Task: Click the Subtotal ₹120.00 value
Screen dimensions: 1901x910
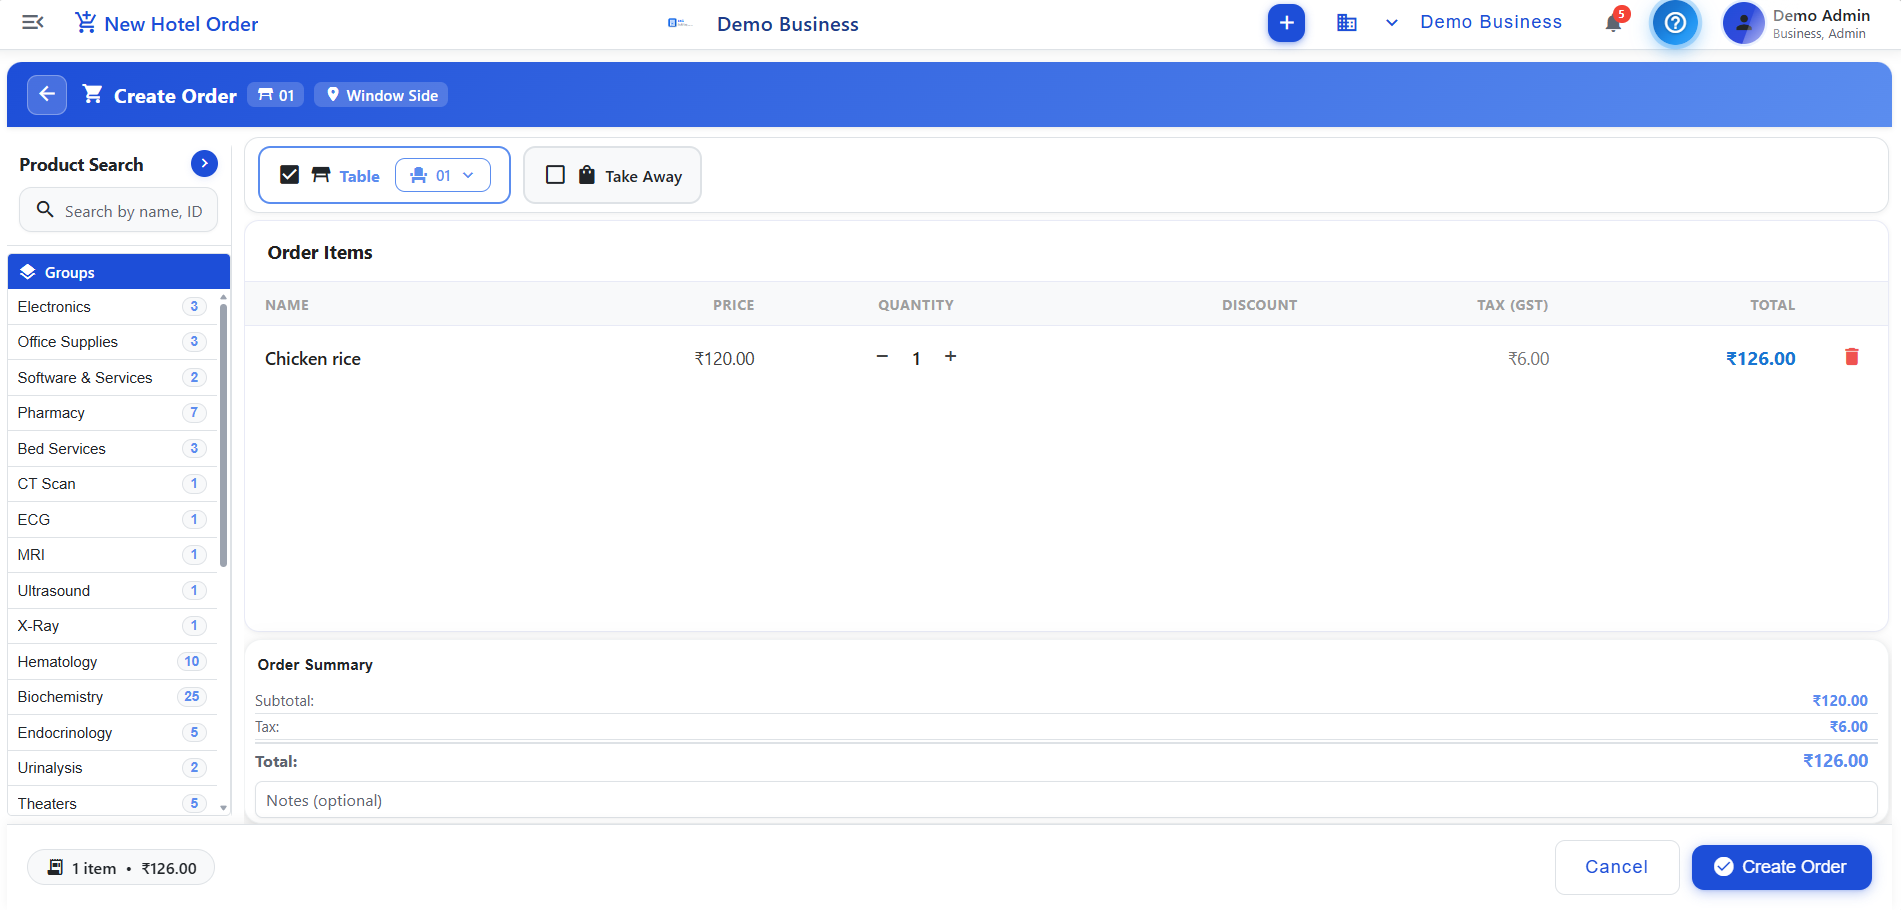Action: pos(1839,701)
